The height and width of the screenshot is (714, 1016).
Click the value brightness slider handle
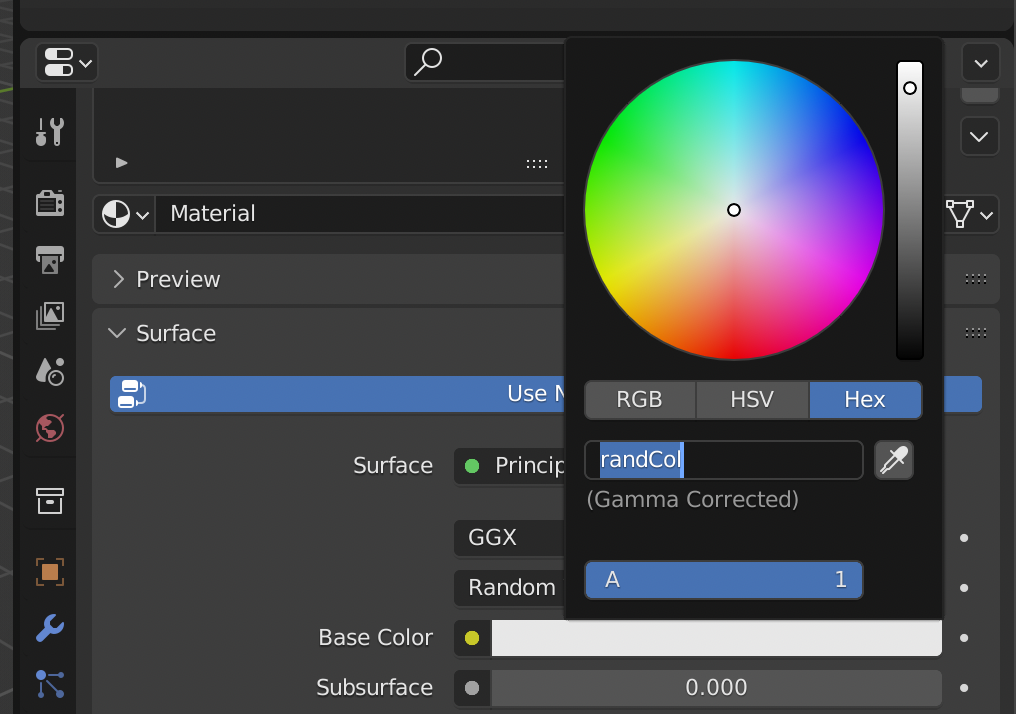(x=910, y=87)
